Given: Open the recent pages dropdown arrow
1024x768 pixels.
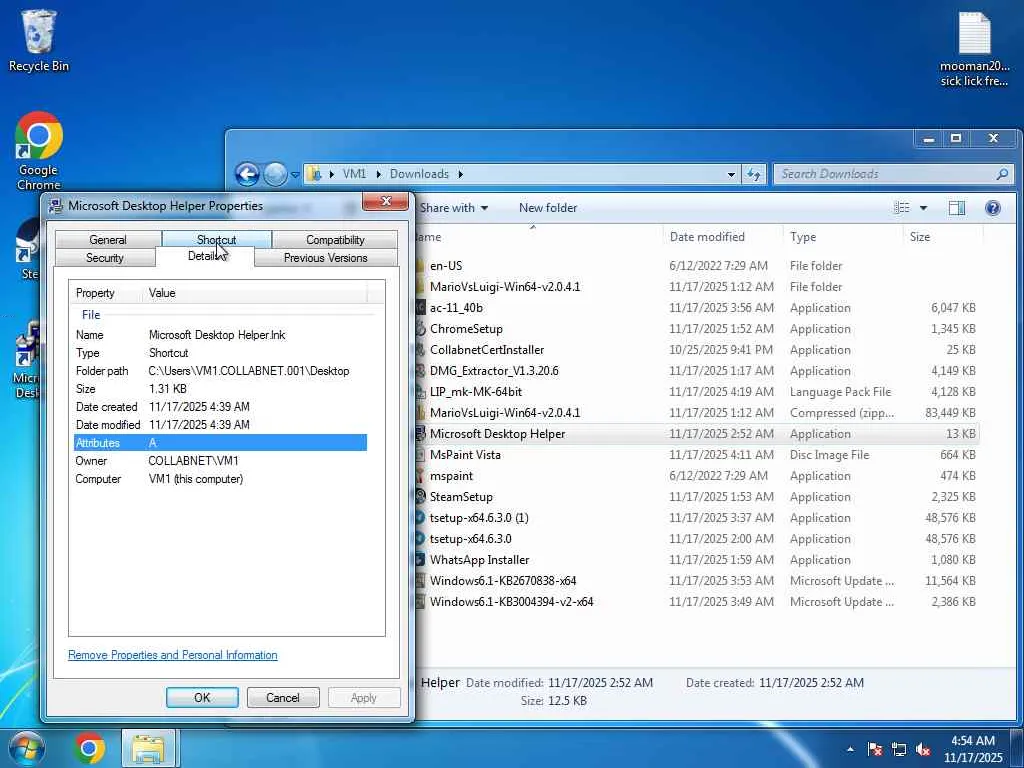Looking at the screenshot, I should coord(295,174).
